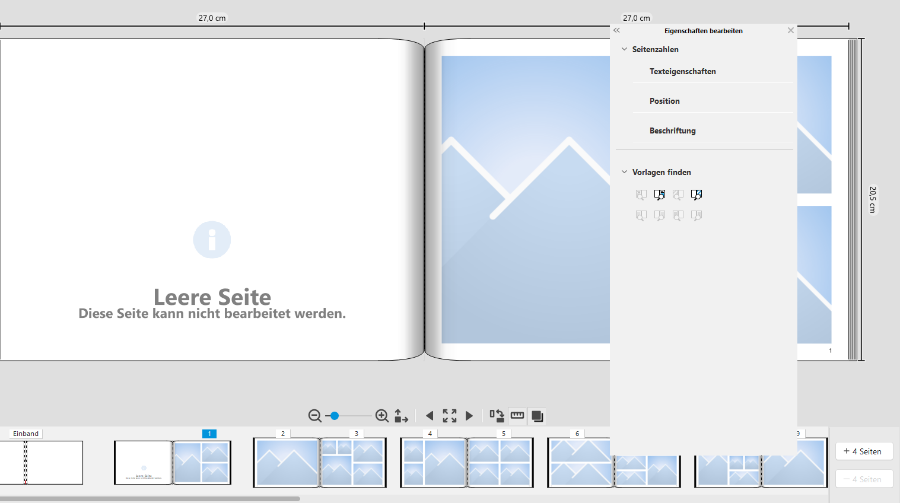Image resolution: width=900 pixels, height=503 pixels.
Task: Open the Position settings entry
Action: point(664,101)
